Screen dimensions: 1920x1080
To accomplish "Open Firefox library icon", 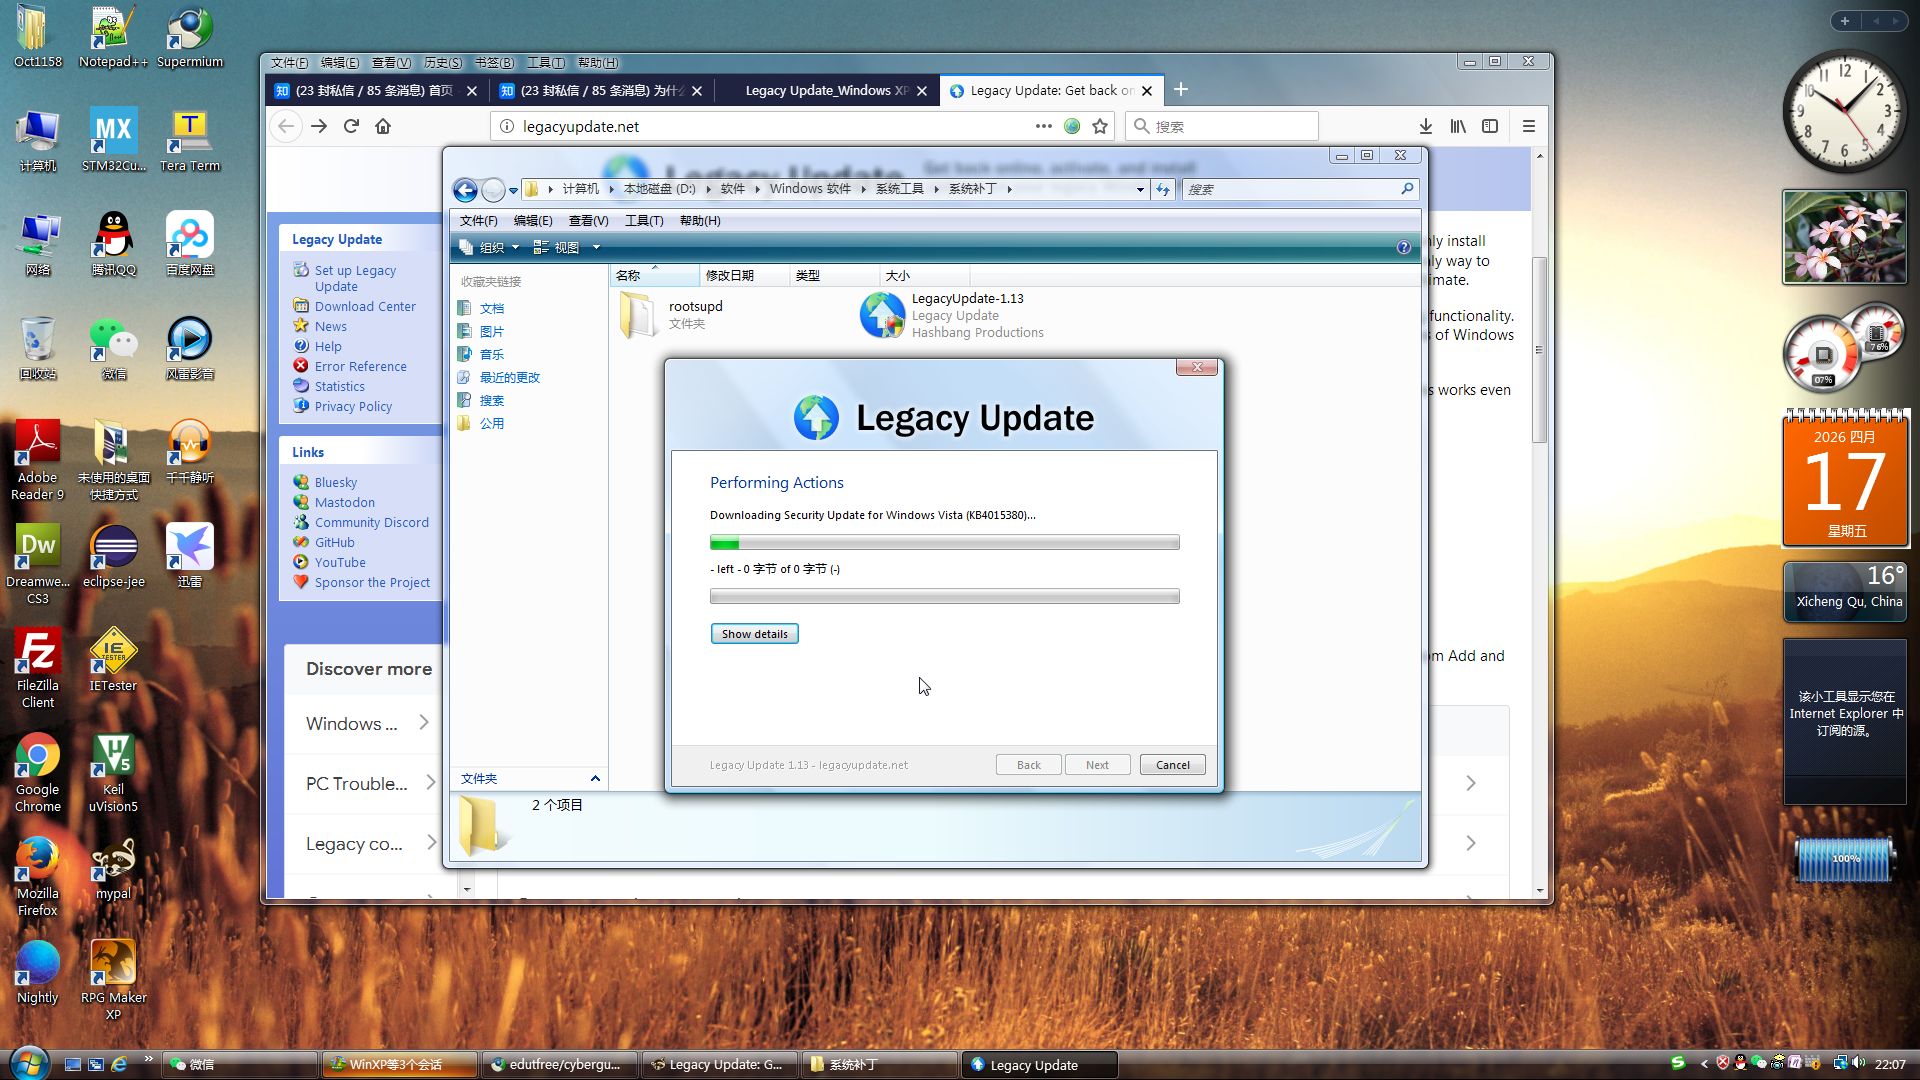I will 1458,126.
